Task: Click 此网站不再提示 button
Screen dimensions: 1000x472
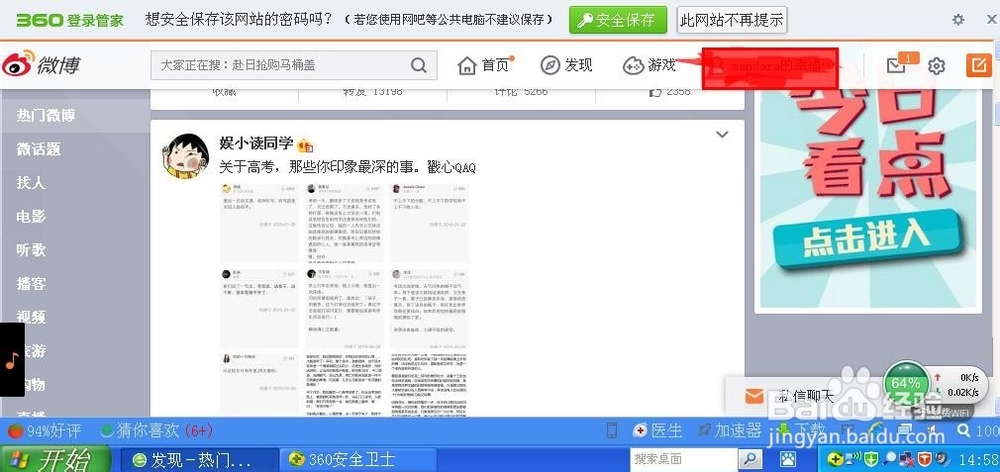Action: tap(732, 20)
